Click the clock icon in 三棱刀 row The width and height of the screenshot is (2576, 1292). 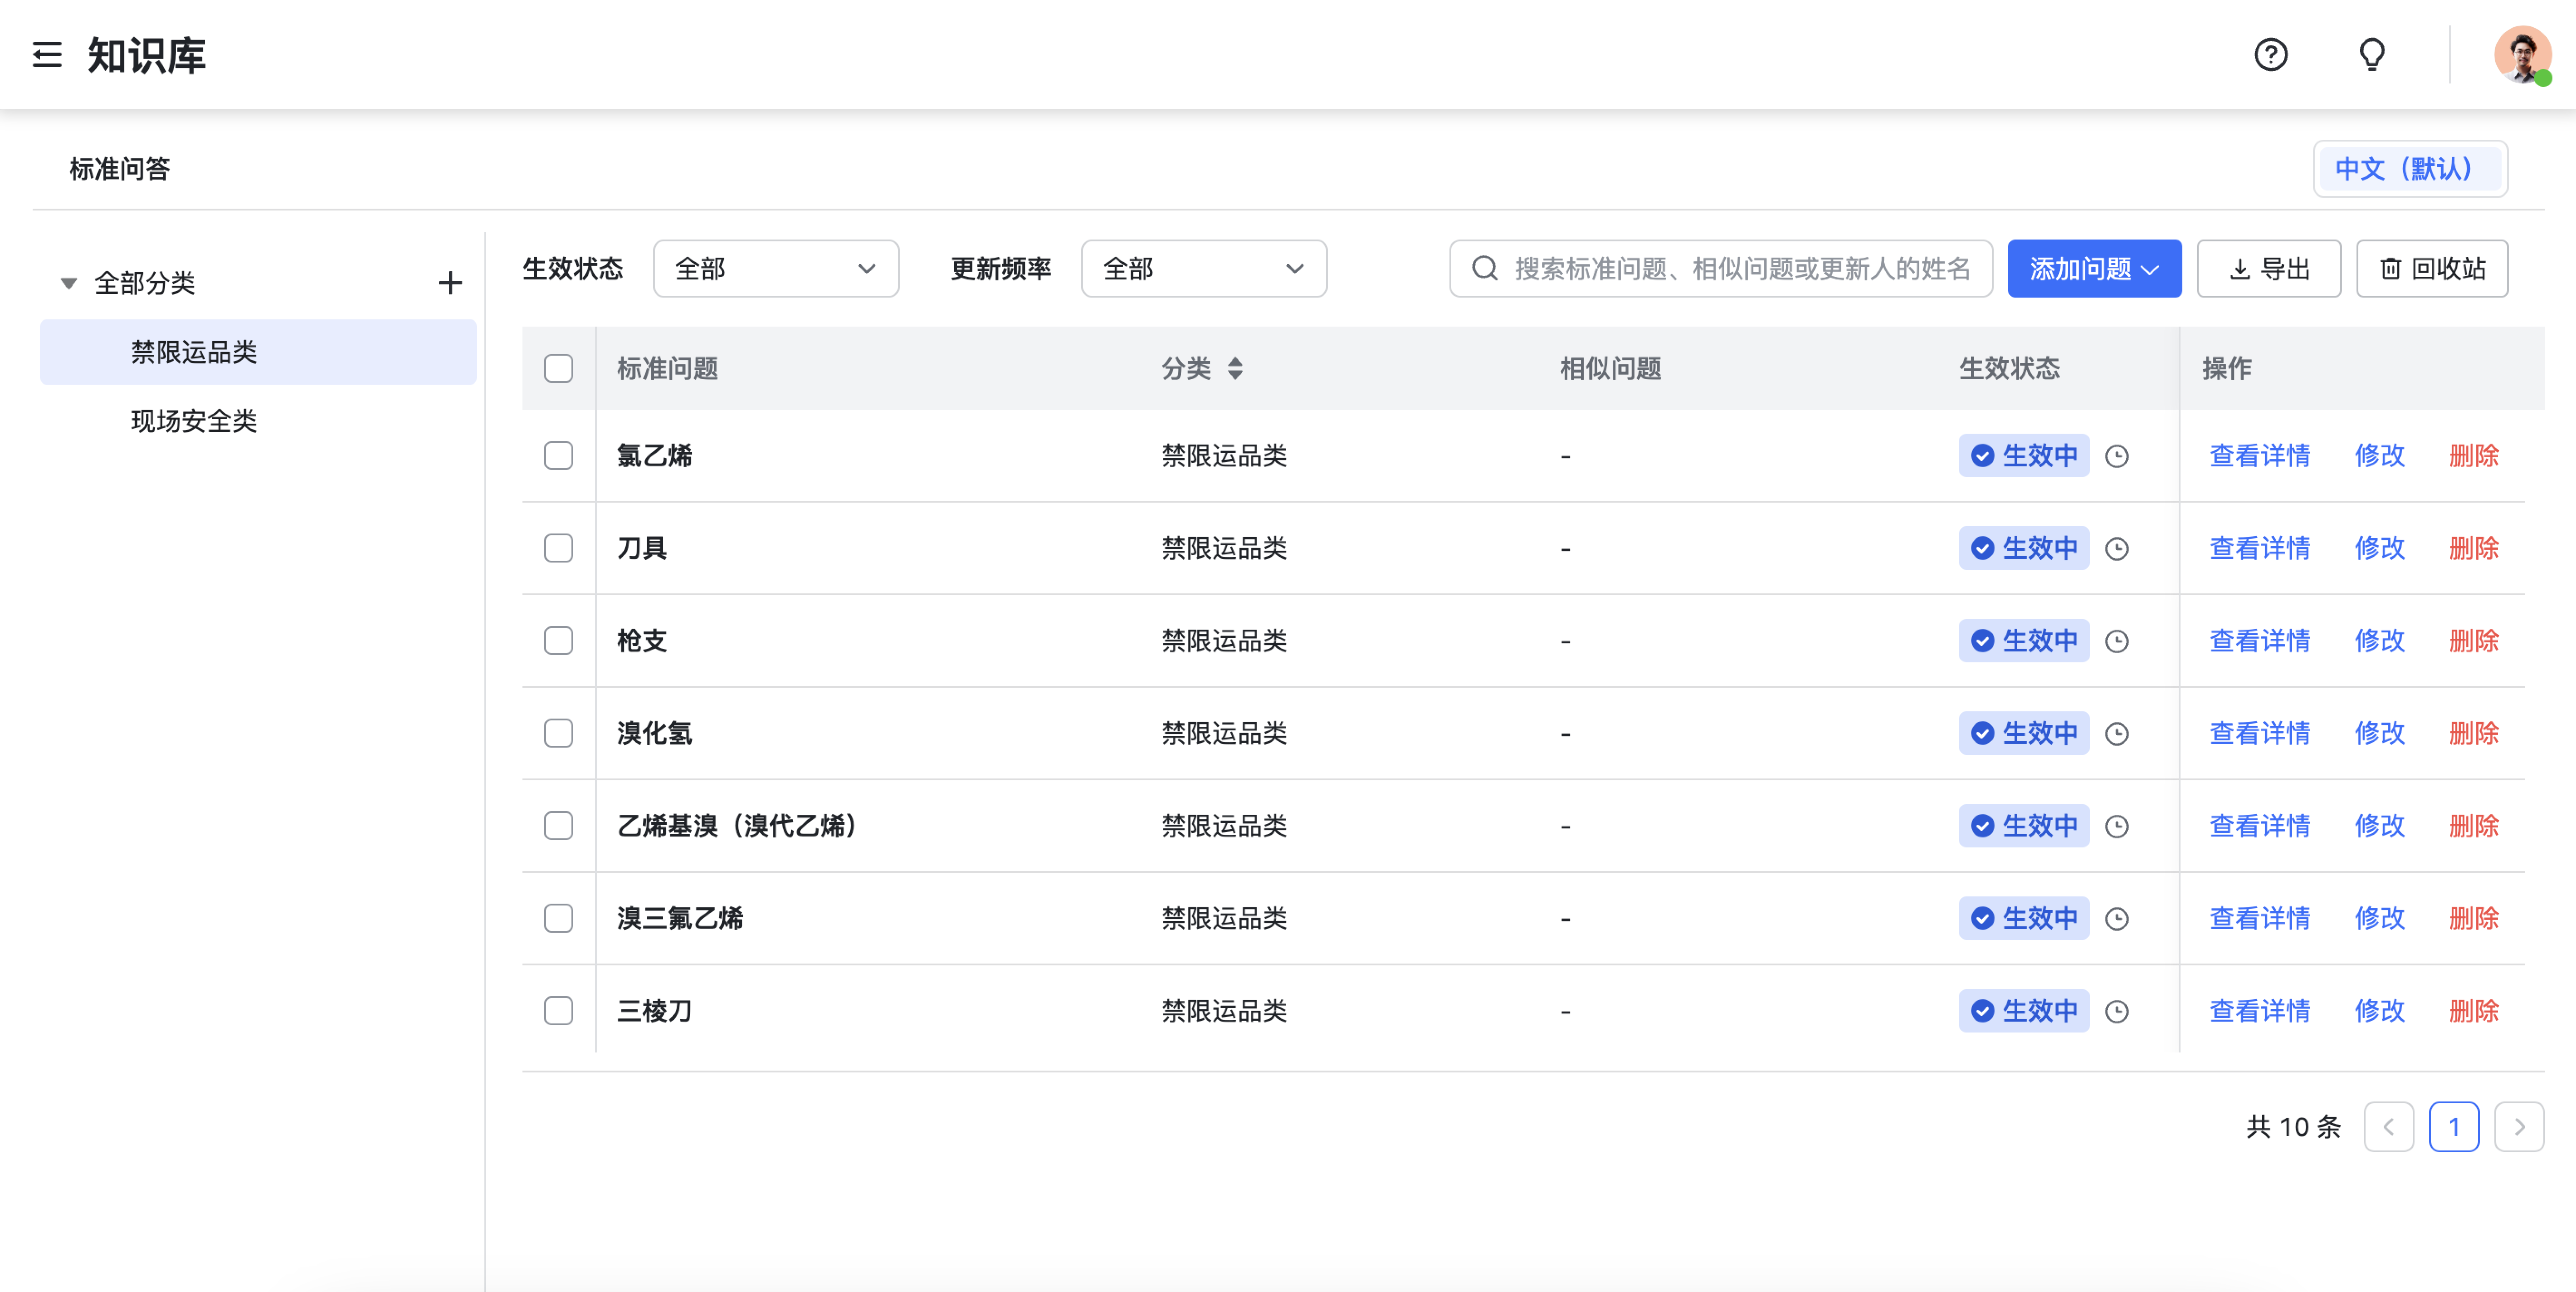point(2116,1011)
